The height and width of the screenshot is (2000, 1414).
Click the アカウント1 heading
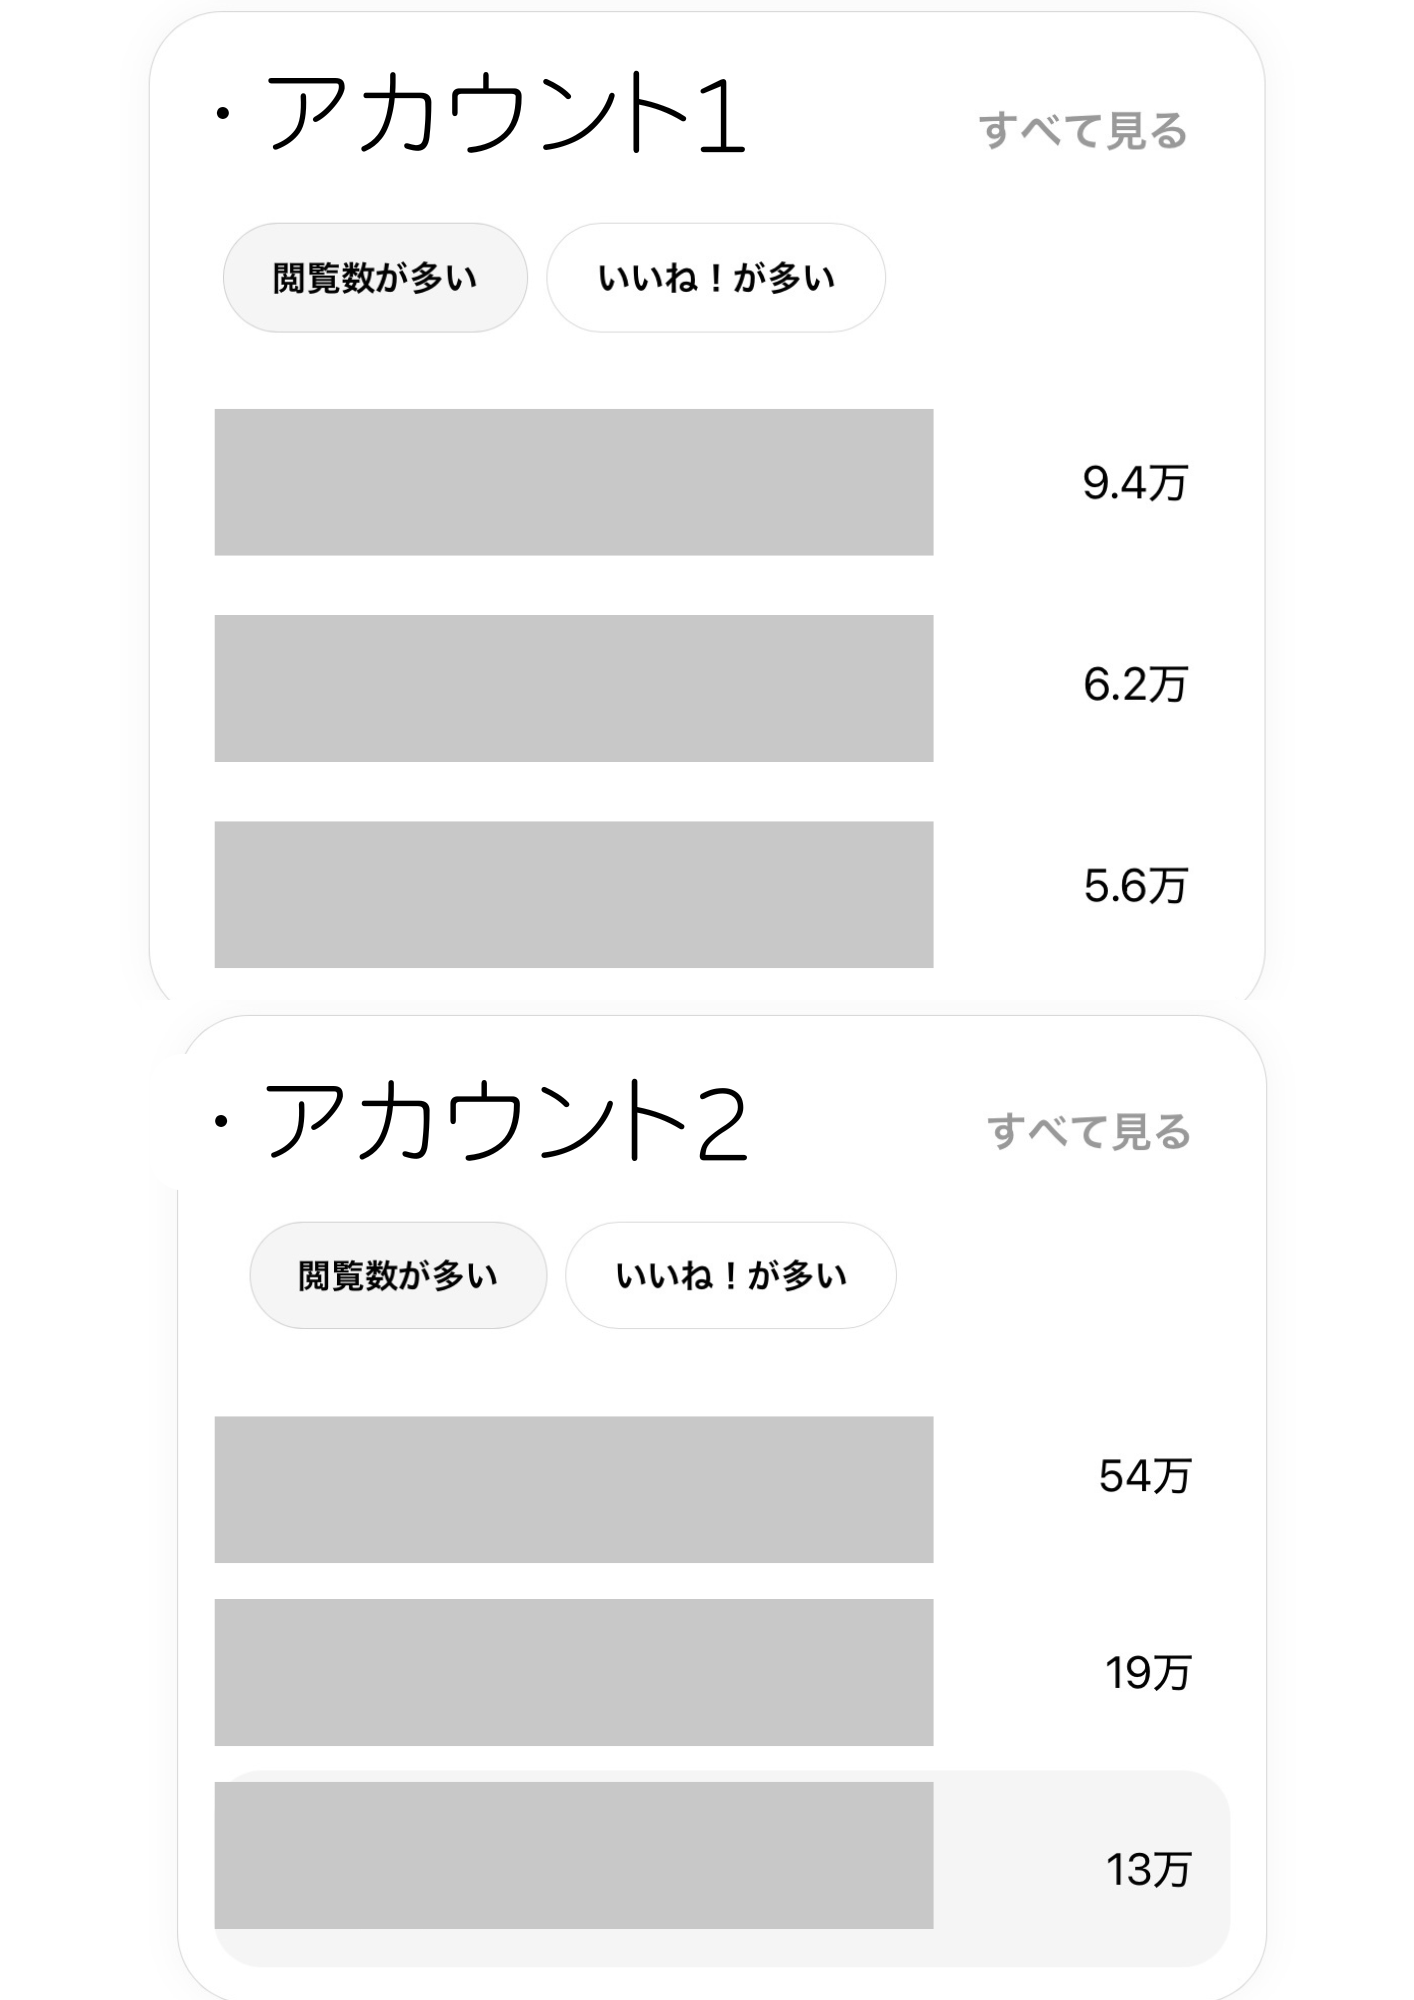505,115
